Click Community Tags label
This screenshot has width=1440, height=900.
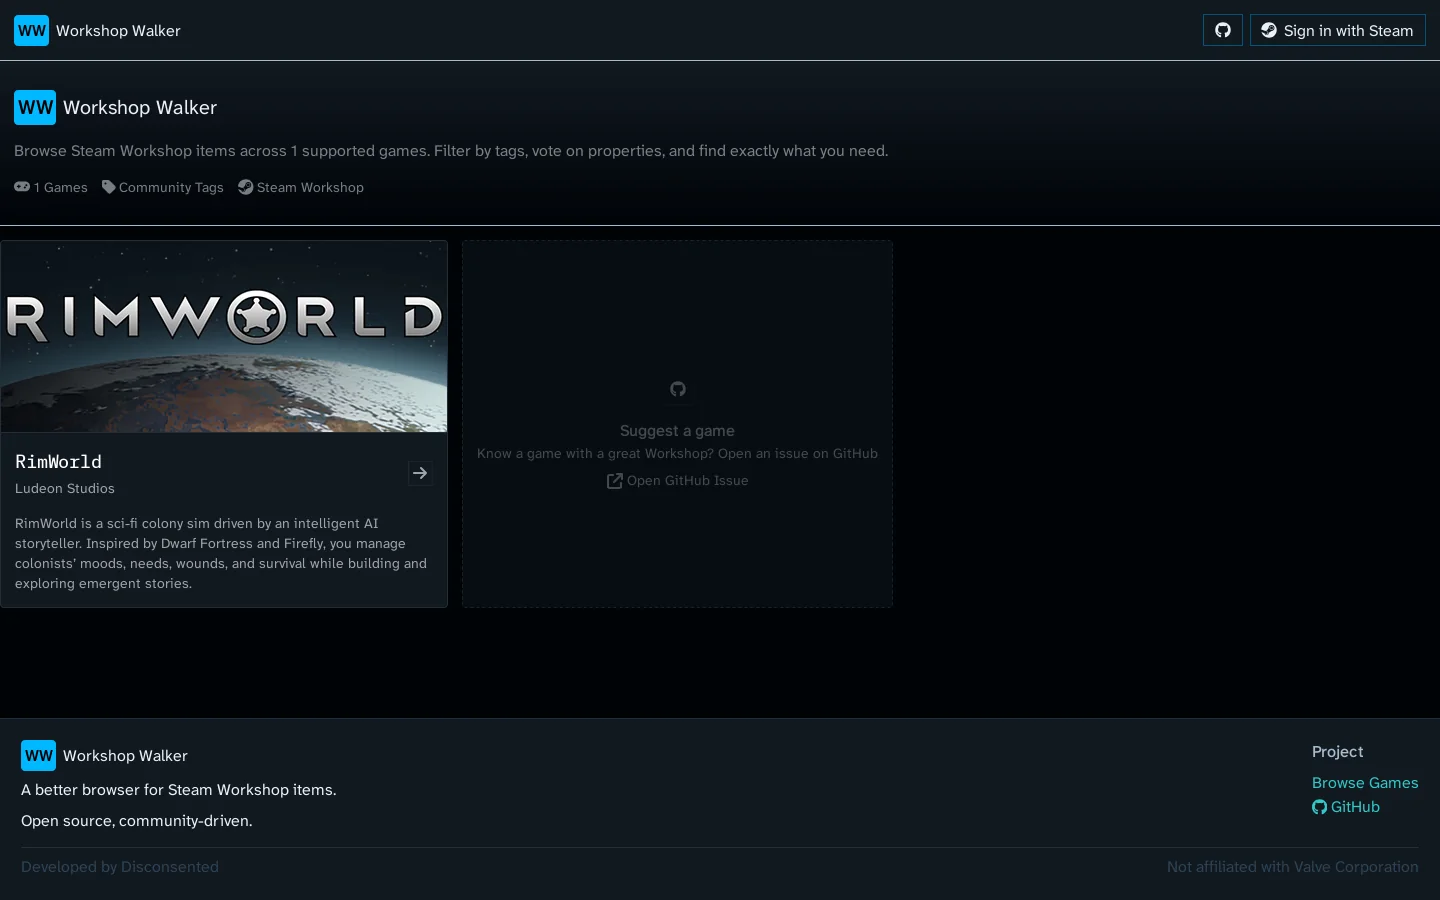pos(171,187)
